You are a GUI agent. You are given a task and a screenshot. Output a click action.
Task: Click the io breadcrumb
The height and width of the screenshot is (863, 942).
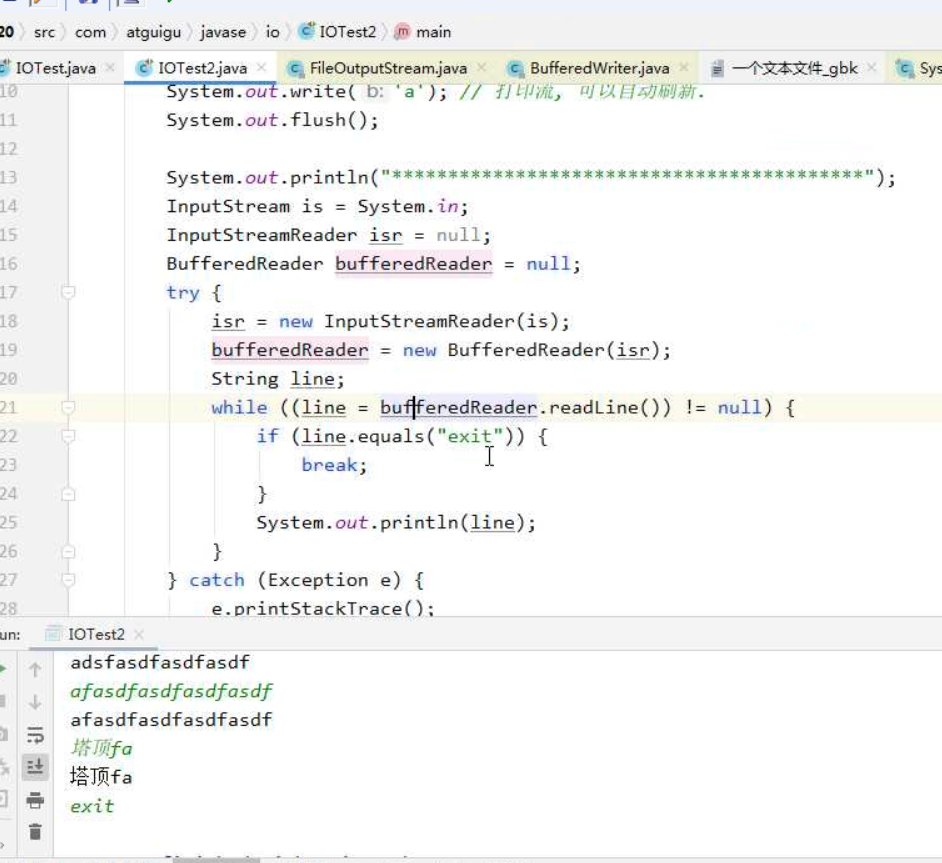272,32
